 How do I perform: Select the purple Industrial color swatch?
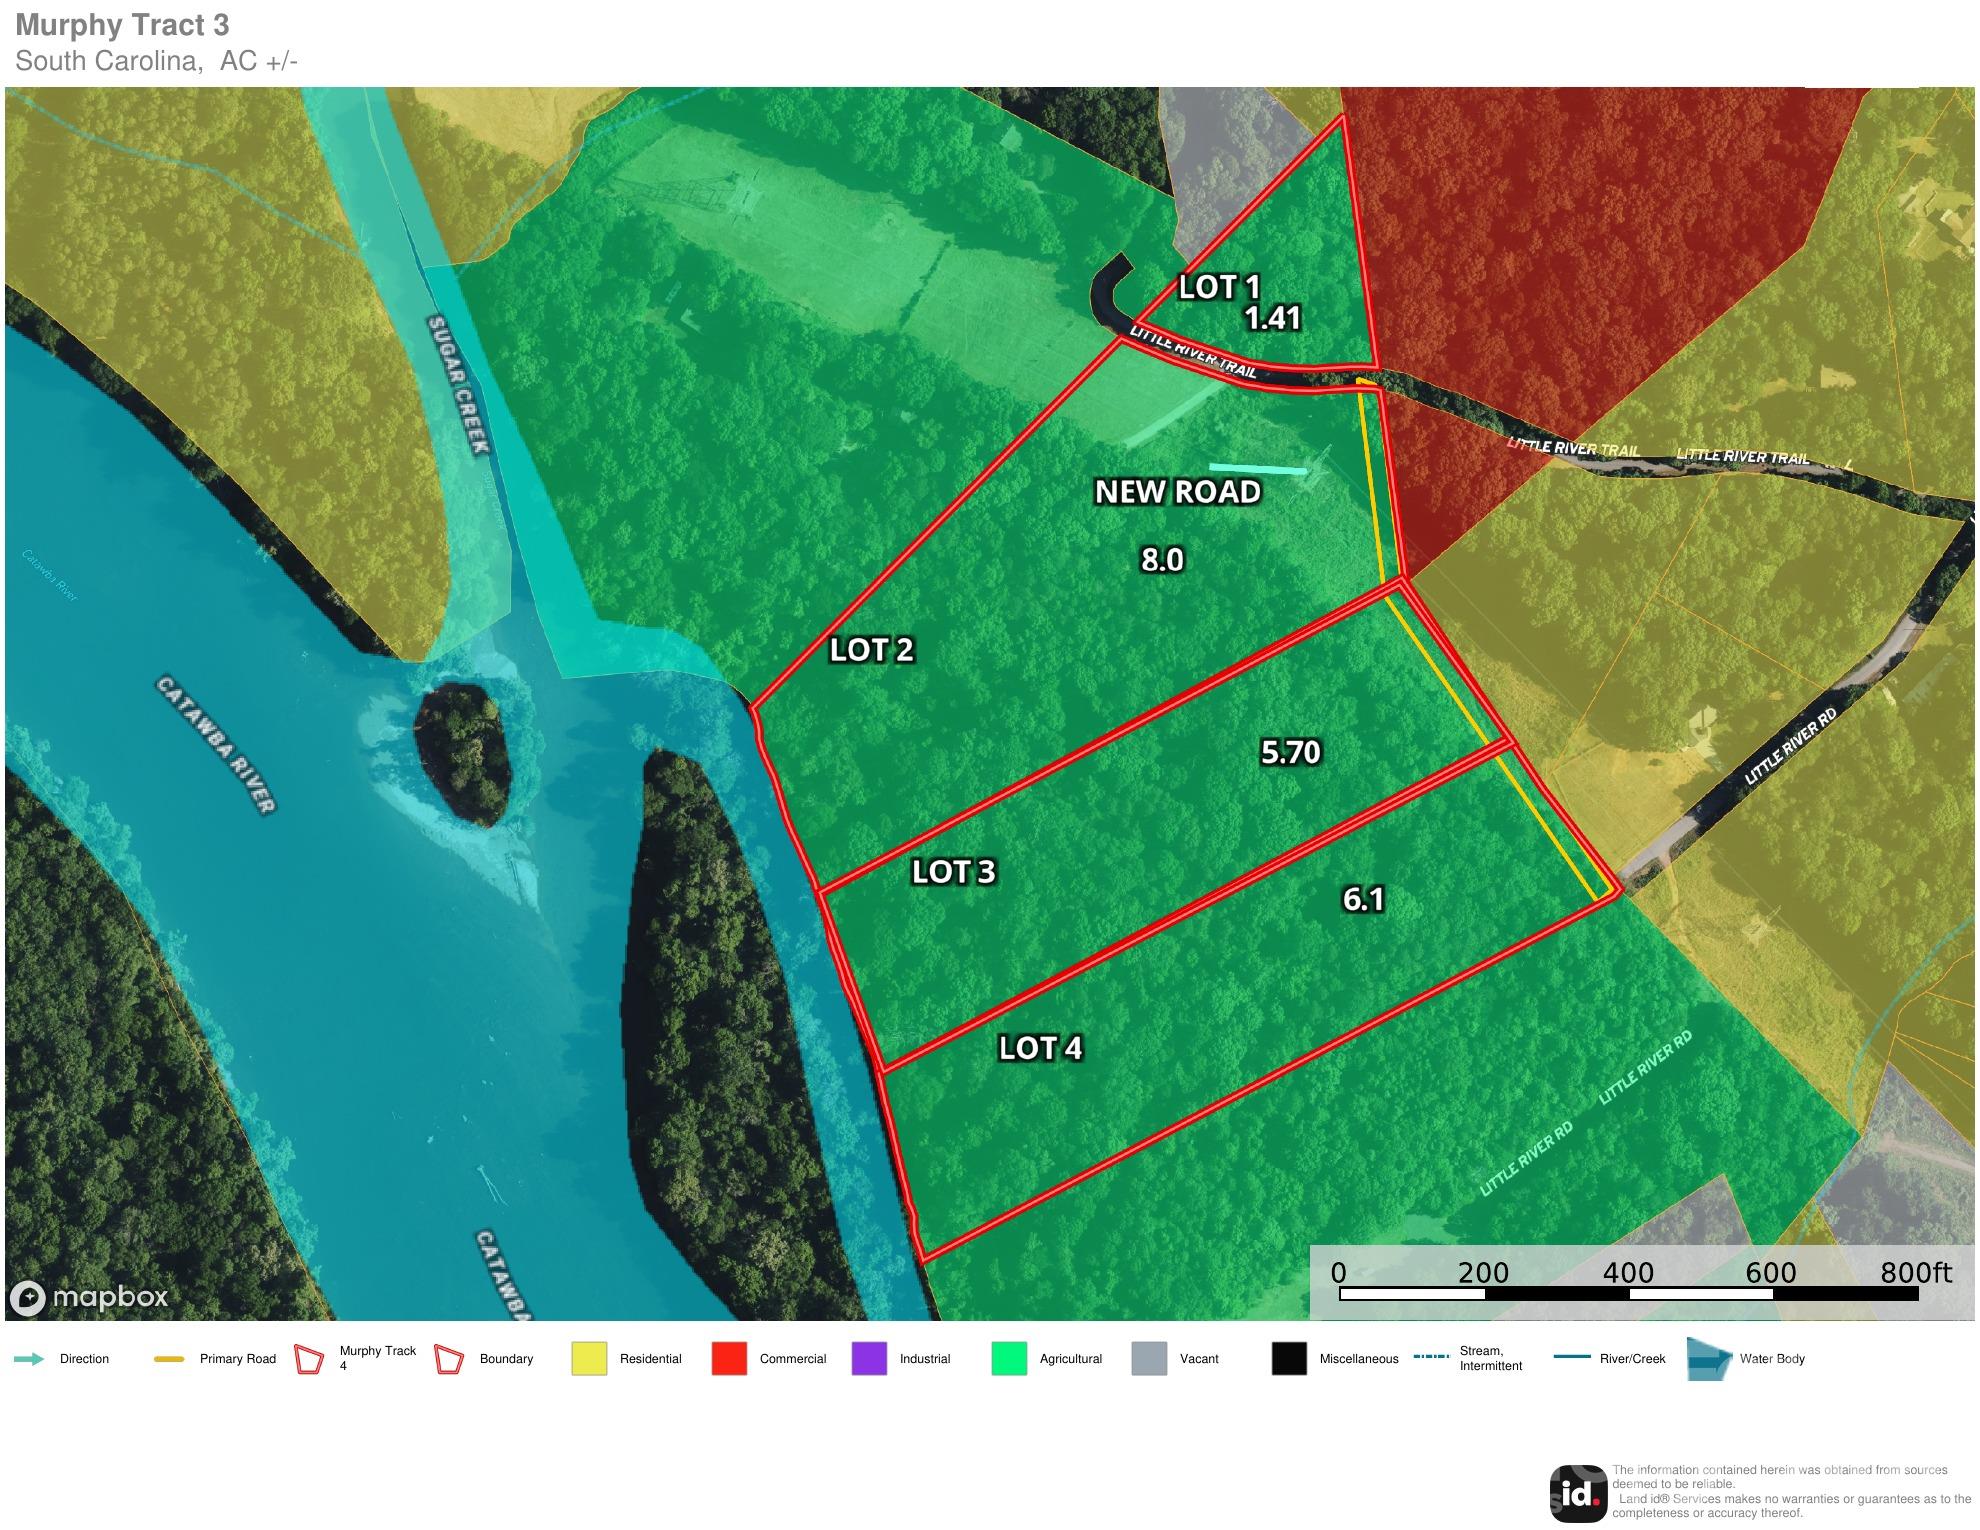(869, 1359)
